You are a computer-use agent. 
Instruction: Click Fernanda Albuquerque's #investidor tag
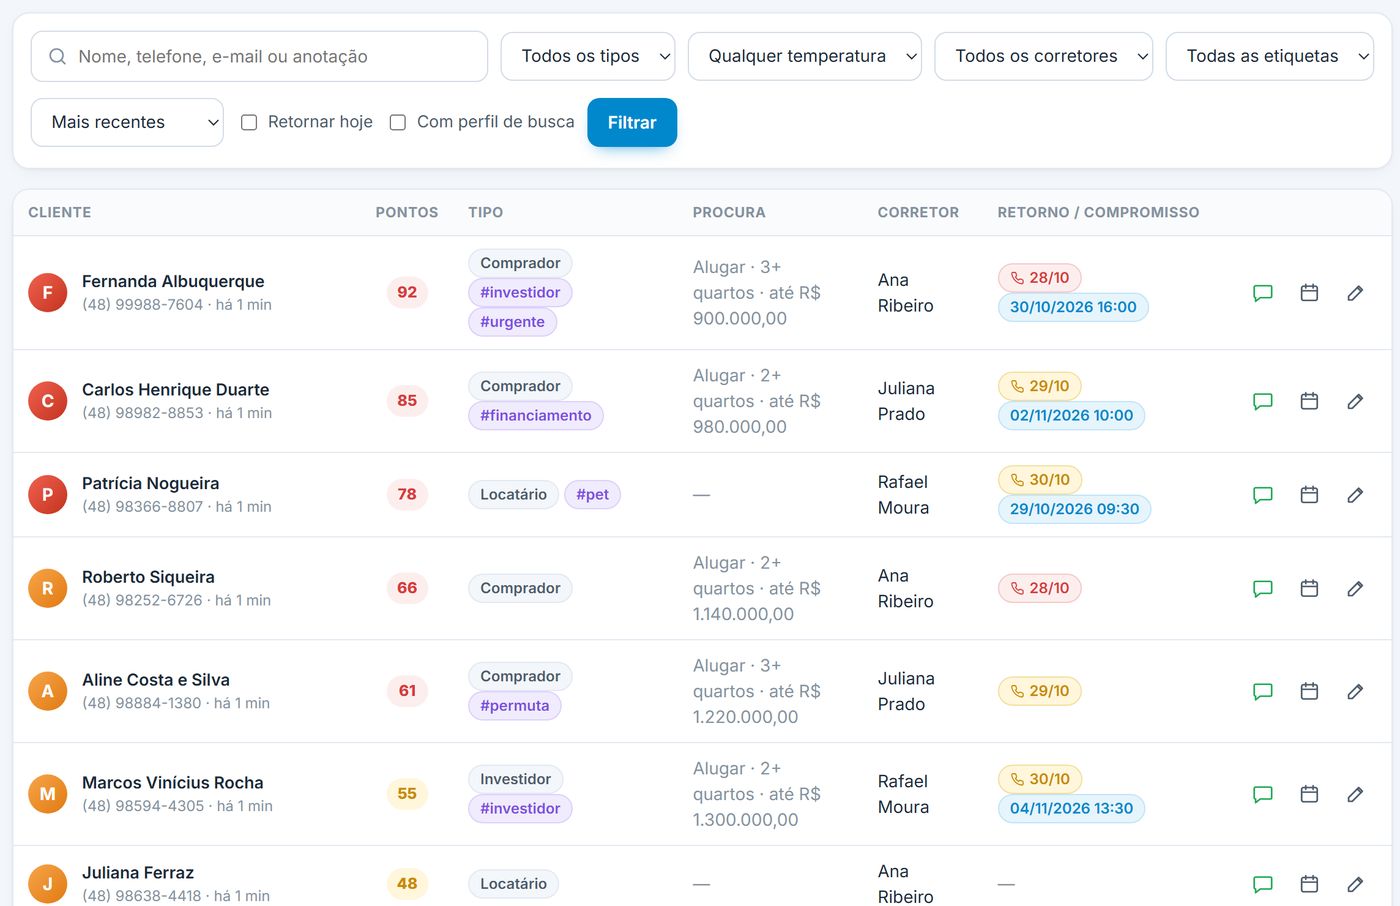click(520, 292)
